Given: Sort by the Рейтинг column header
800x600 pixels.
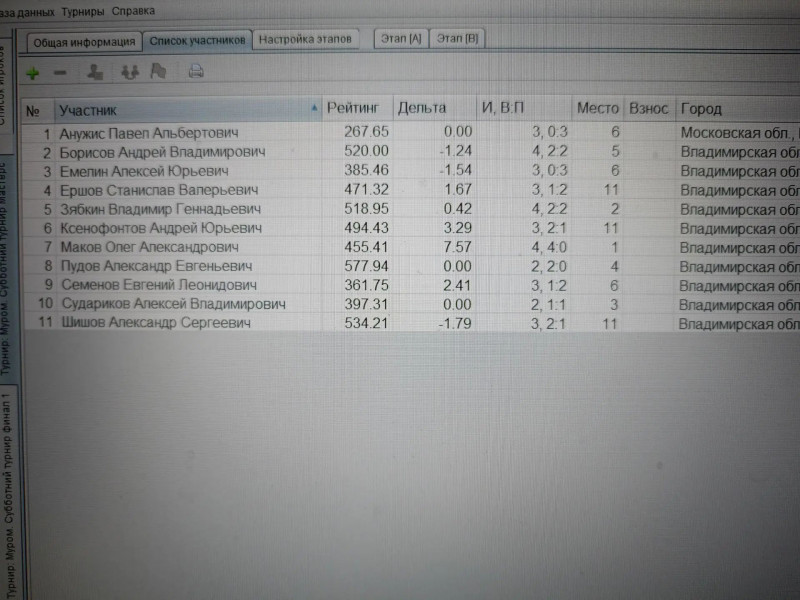Looking at the screenshot, I should click(357, 108).
